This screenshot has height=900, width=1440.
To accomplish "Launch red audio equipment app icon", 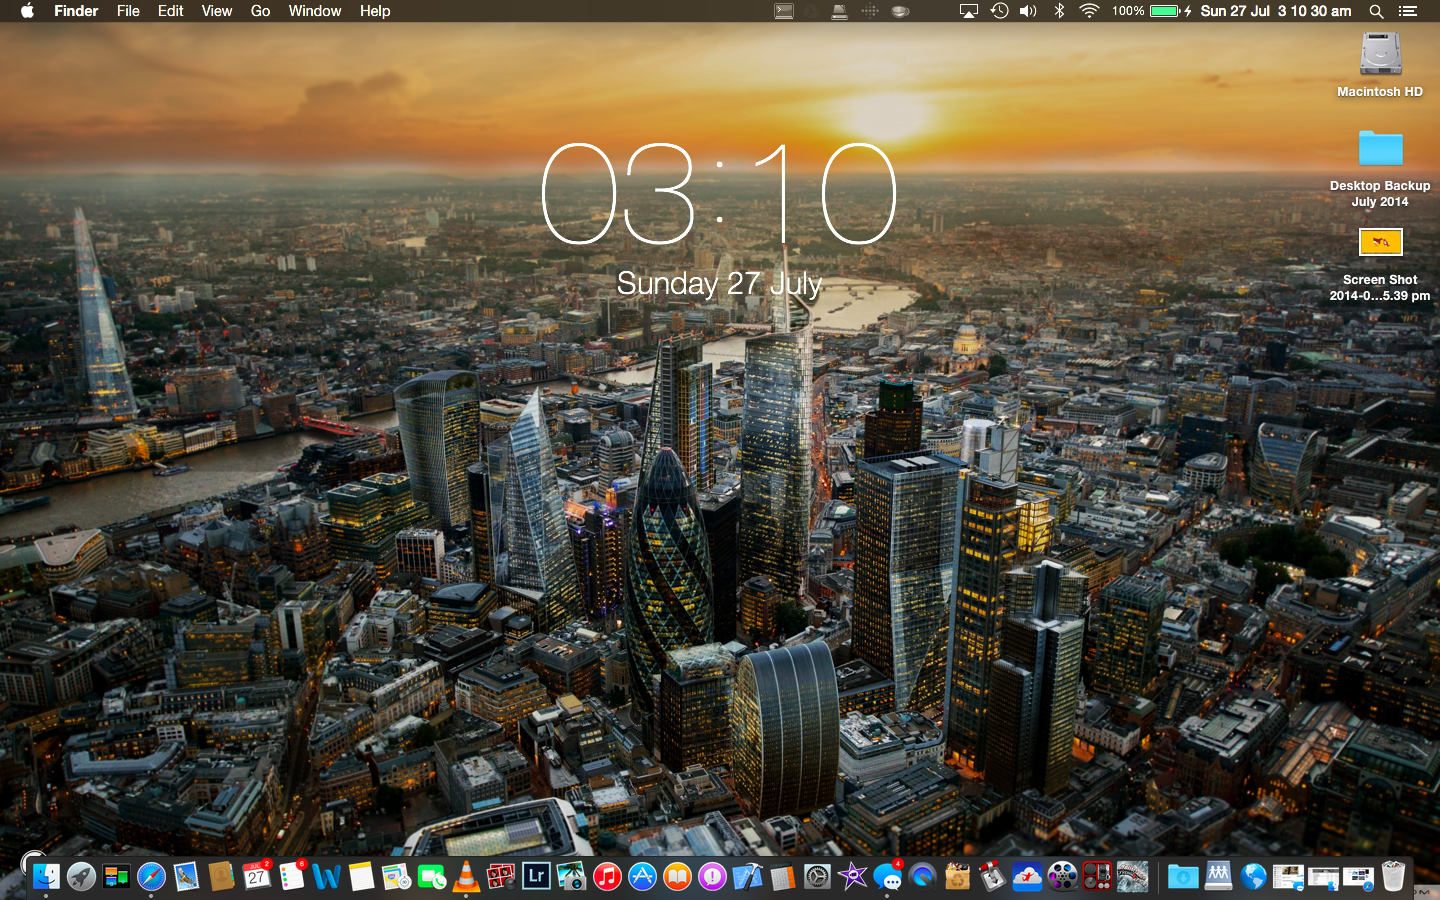I will (1097, 877).
